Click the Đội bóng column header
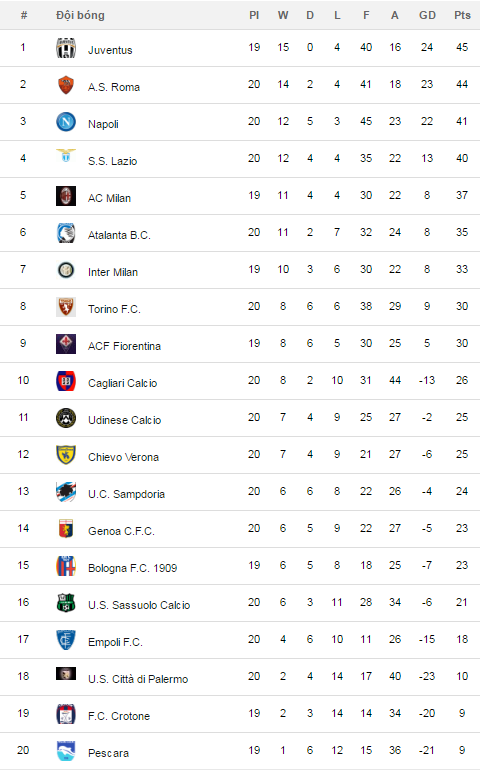Viewport: 484px width, 774px height. (80, 15)
